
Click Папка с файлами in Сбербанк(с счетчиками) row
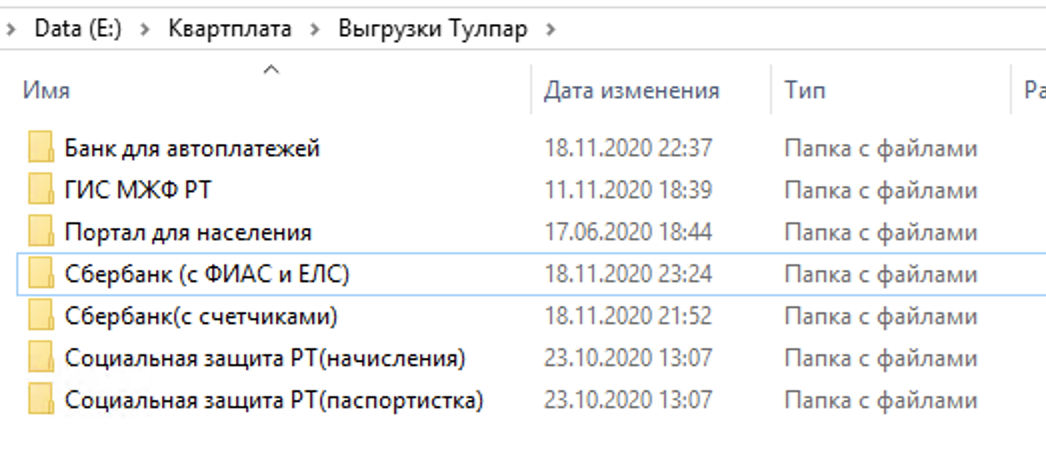[x=881, y=316]
